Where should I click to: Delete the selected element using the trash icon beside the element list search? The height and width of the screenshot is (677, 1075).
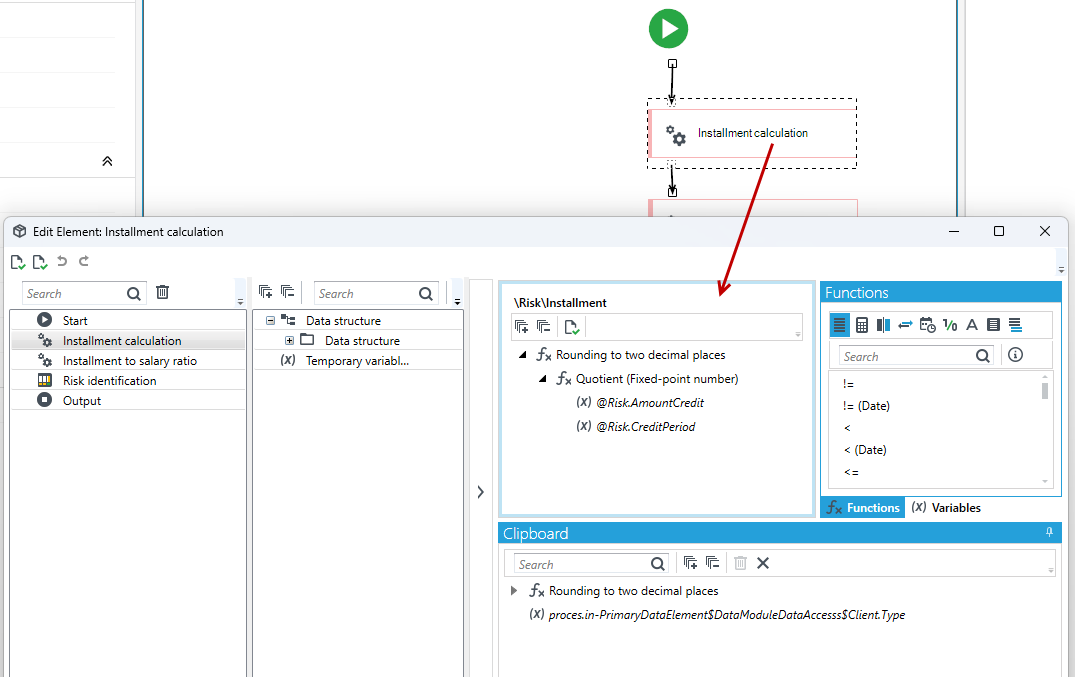(162, 292)
